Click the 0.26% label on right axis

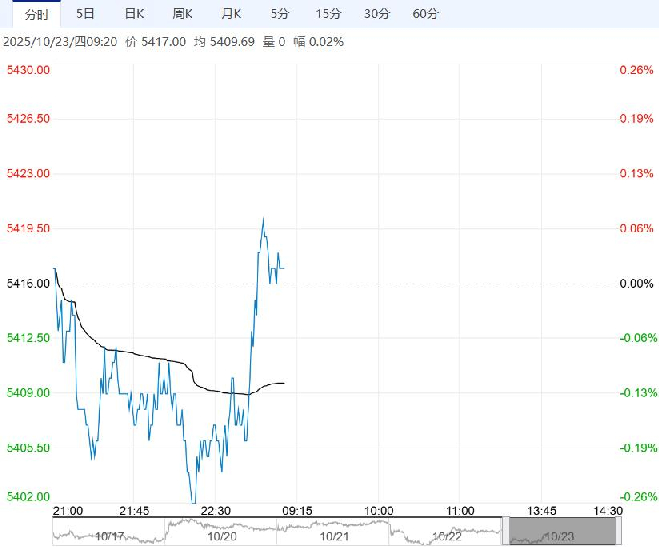[636, 70]
